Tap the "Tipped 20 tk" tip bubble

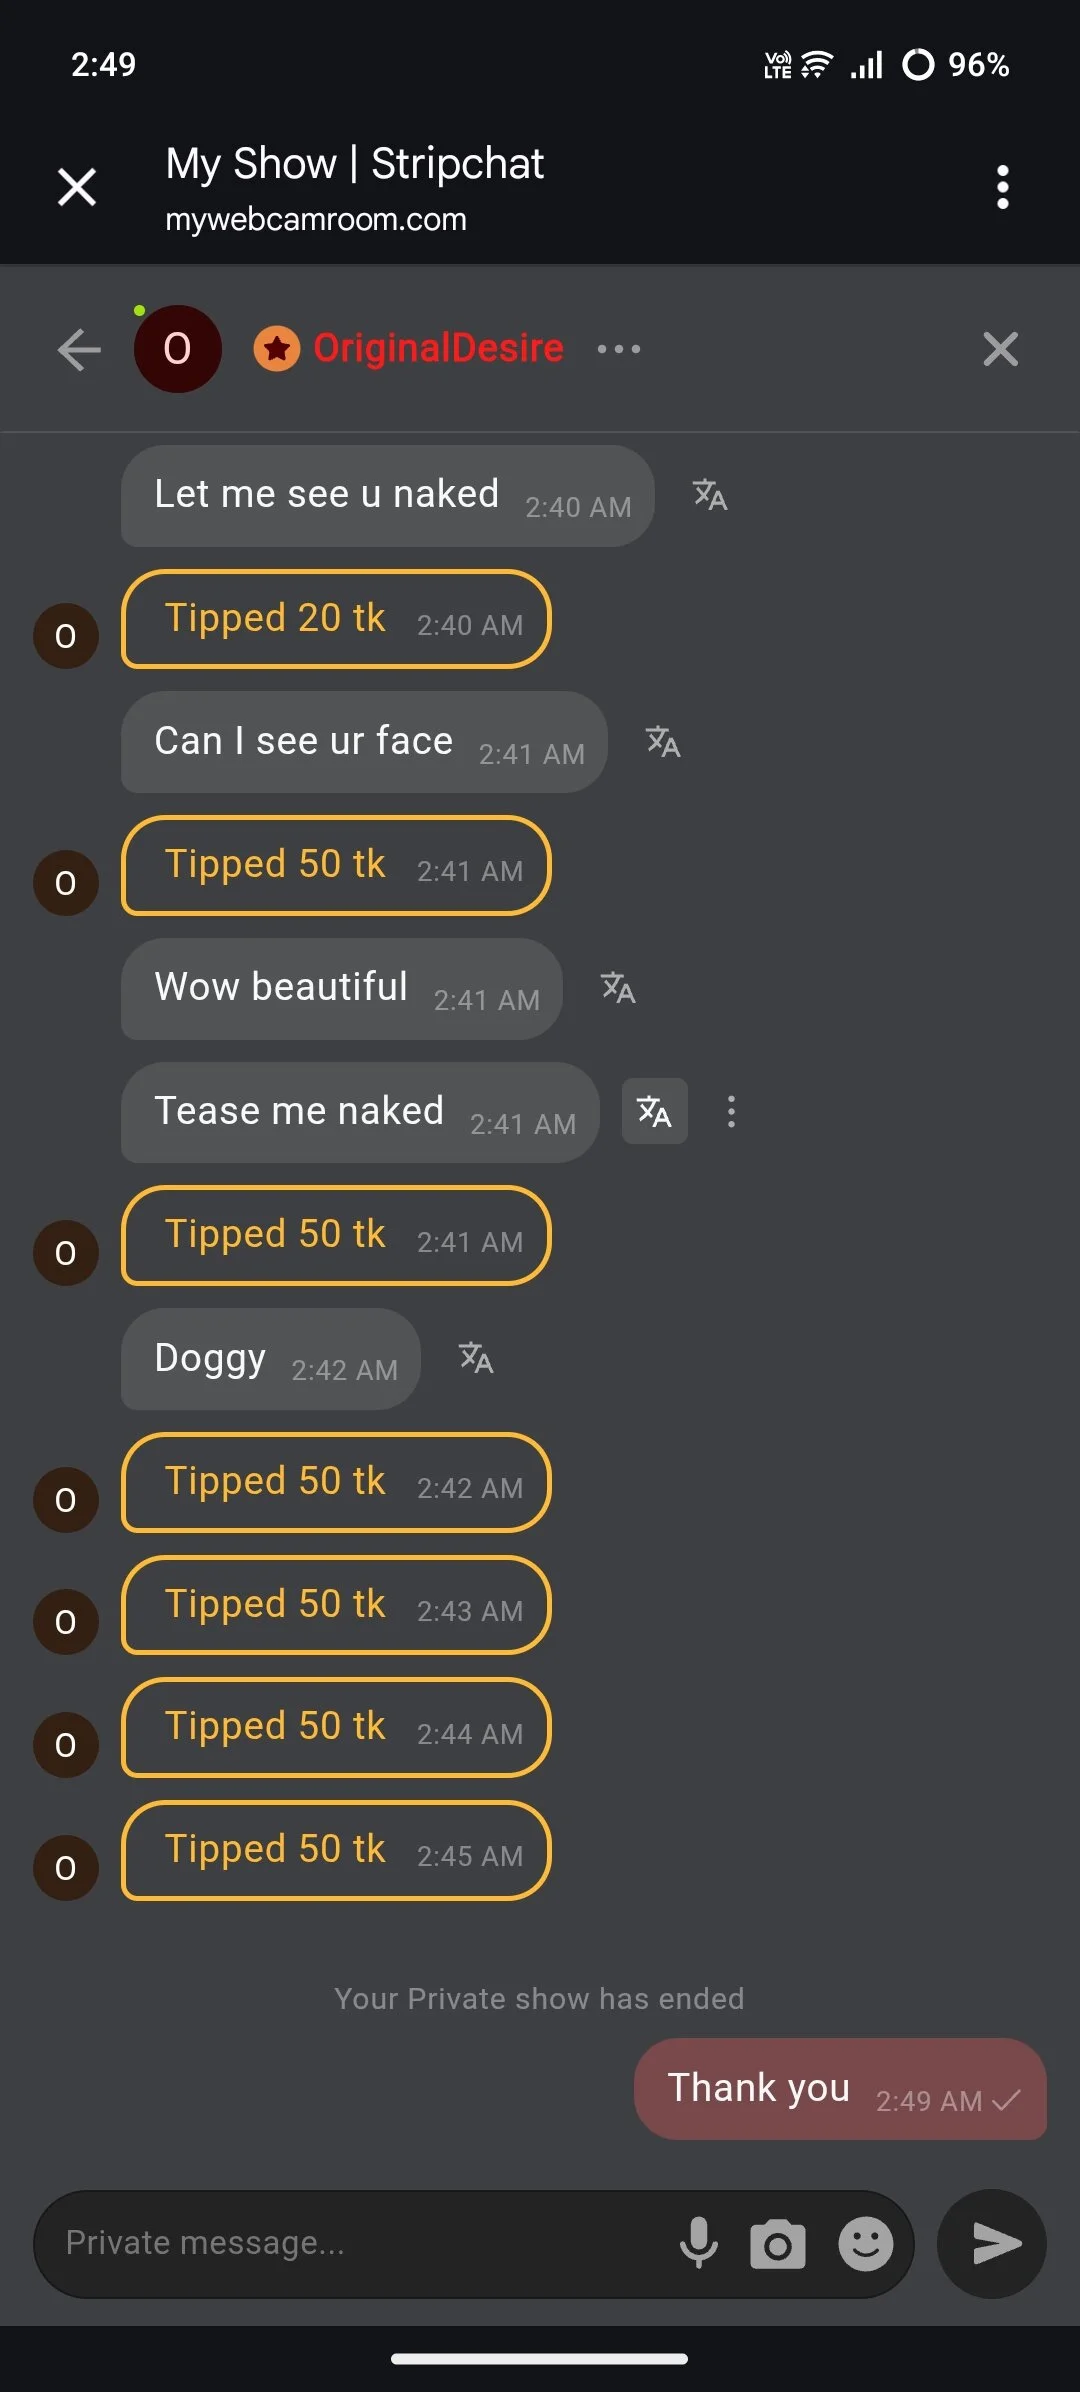coord(336,619)
